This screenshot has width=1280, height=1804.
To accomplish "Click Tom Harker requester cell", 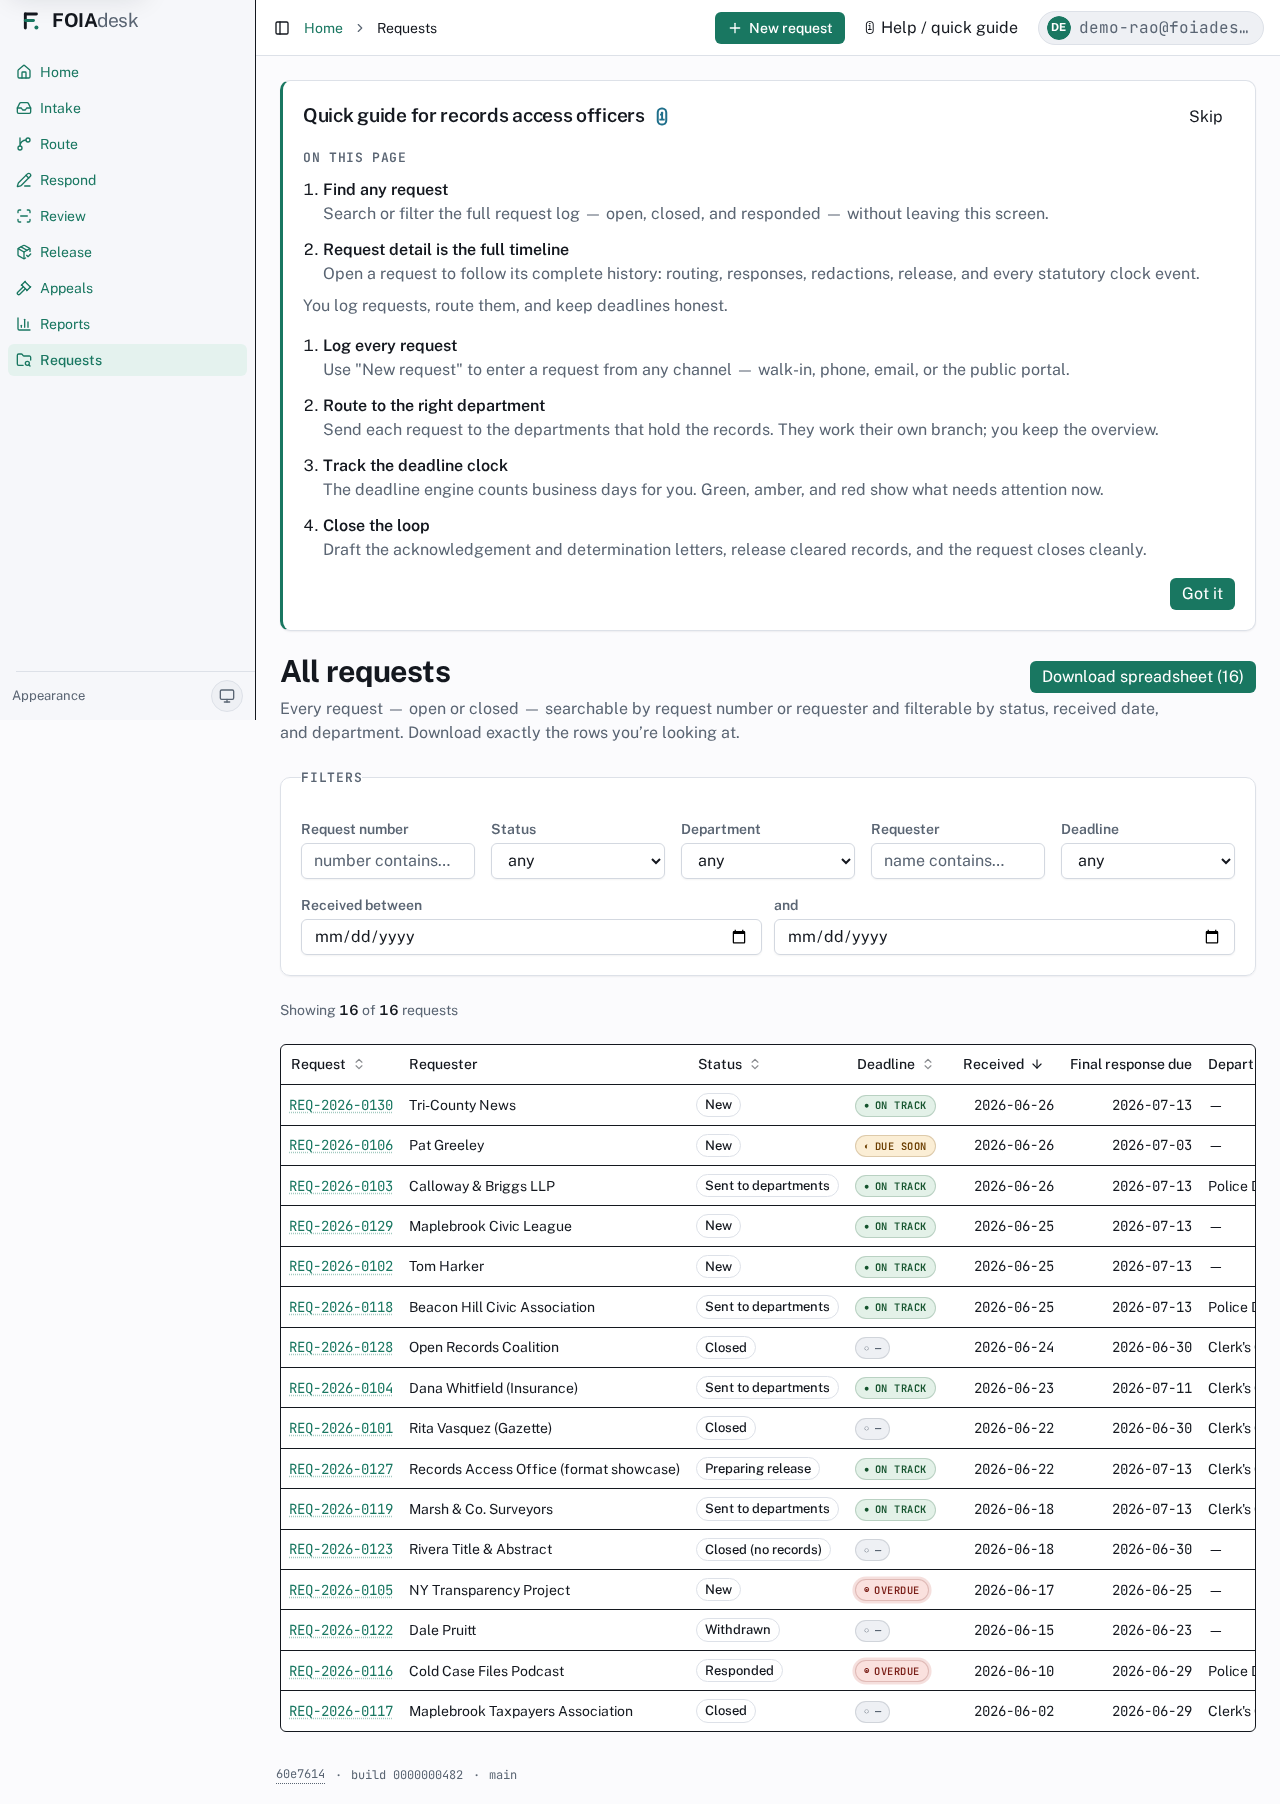I will pos(446,1267).
